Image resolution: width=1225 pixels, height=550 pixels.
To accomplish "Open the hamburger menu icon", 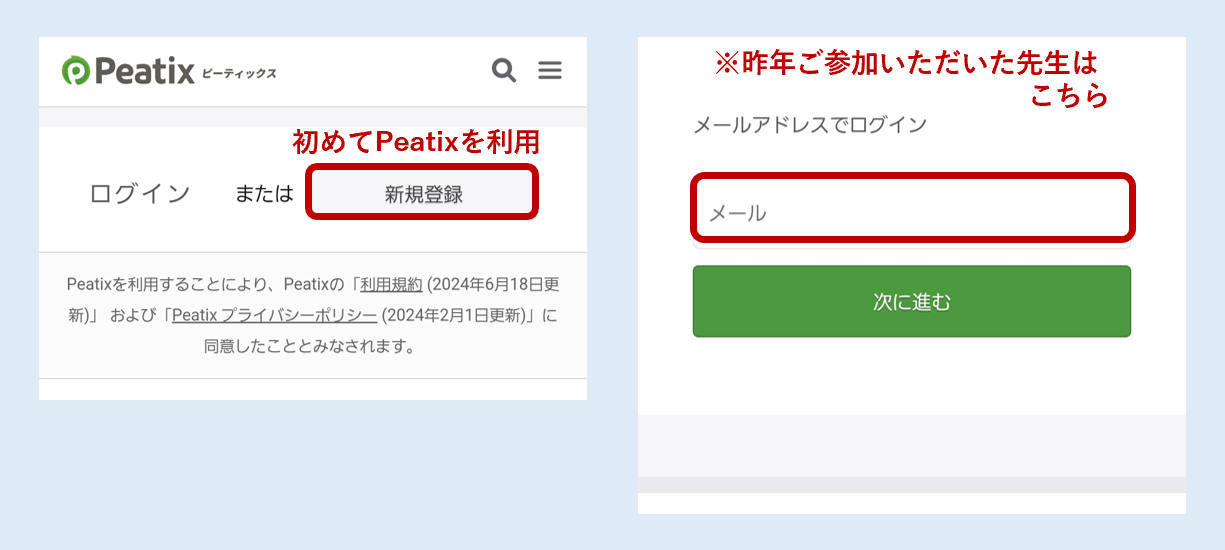I will [x=550, y=70].
